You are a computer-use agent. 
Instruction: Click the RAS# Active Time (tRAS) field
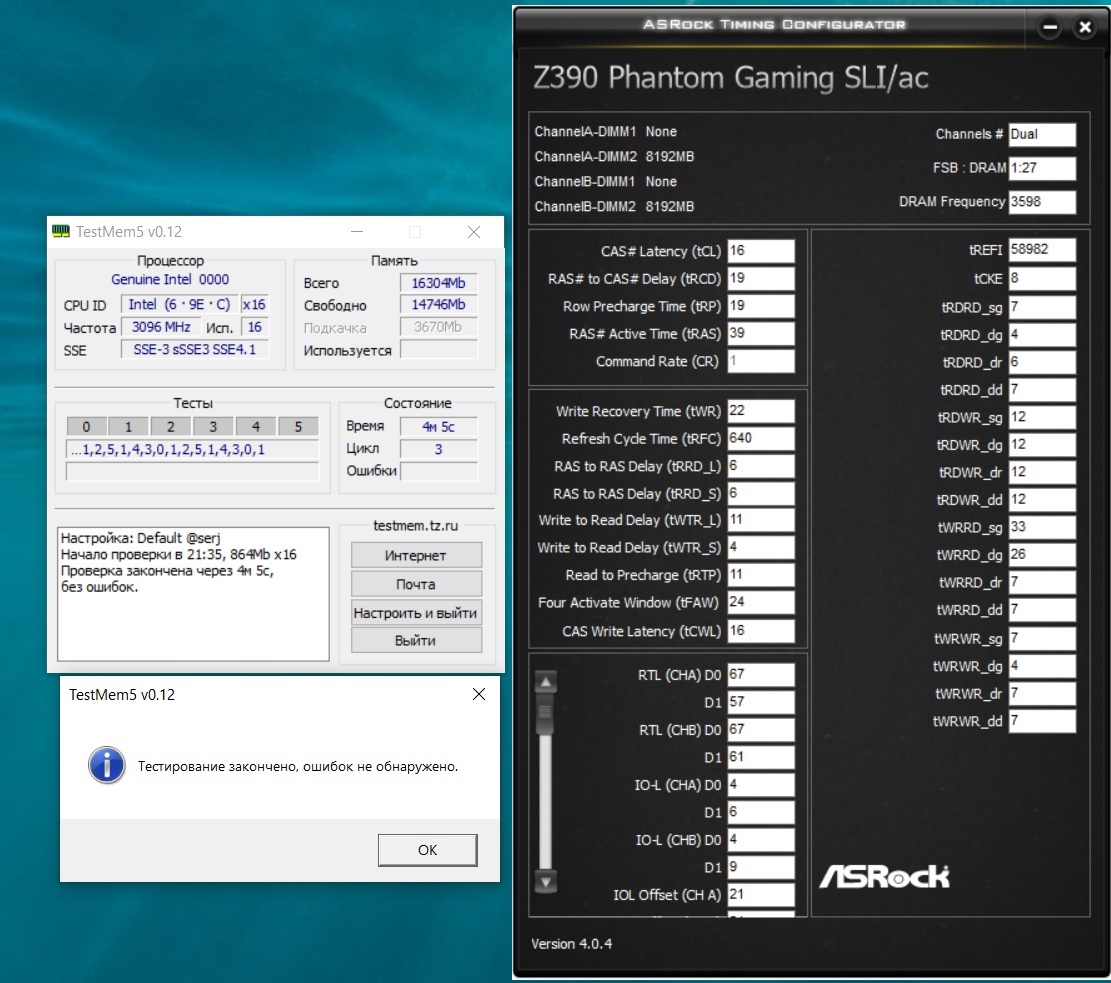tap(761, 334)
